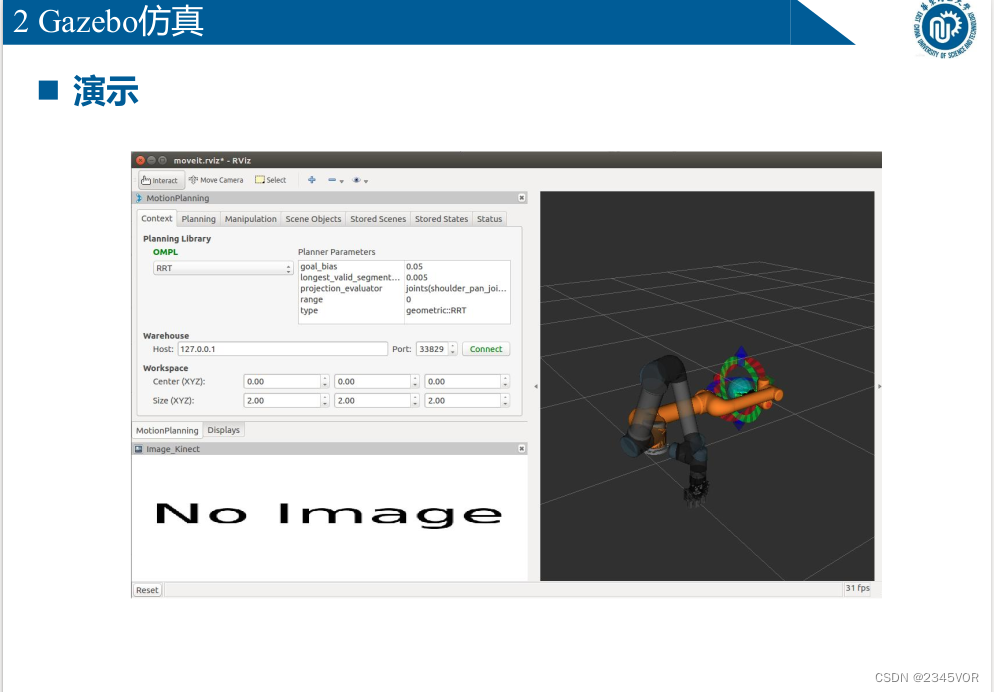Image resolution: width=994 pixels, height=692 pixels.
Task: Activate the Move Camera tool
Action: 215,180
